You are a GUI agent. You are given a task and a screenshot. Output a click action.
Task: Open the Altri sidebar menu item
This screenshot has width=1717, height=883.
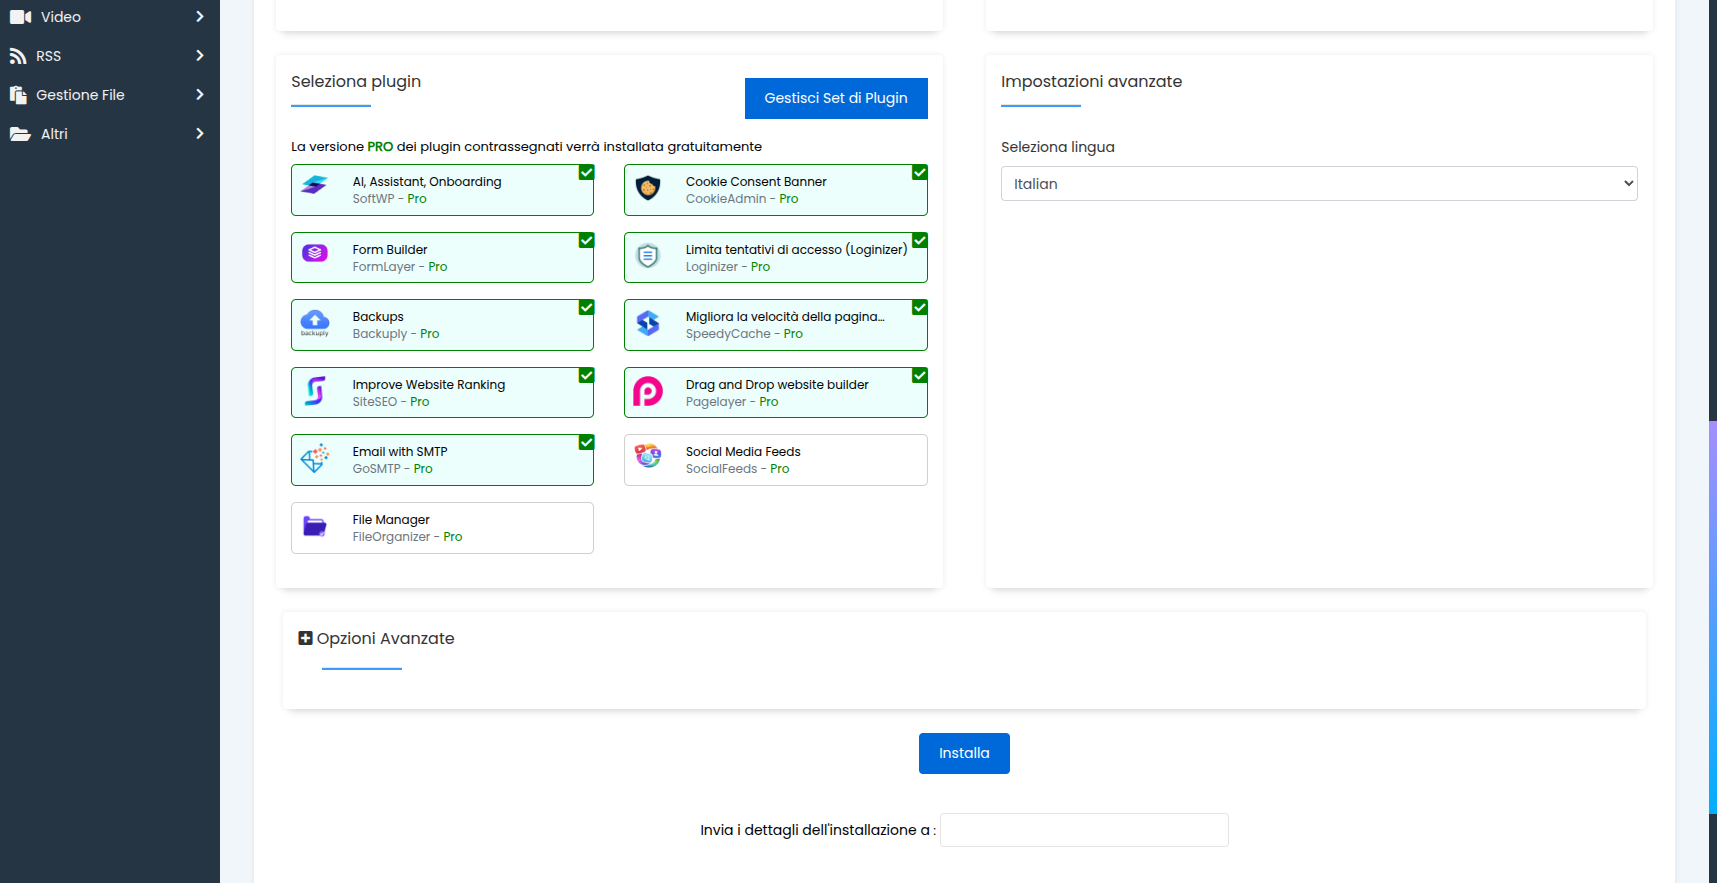[x=109, y=134]
